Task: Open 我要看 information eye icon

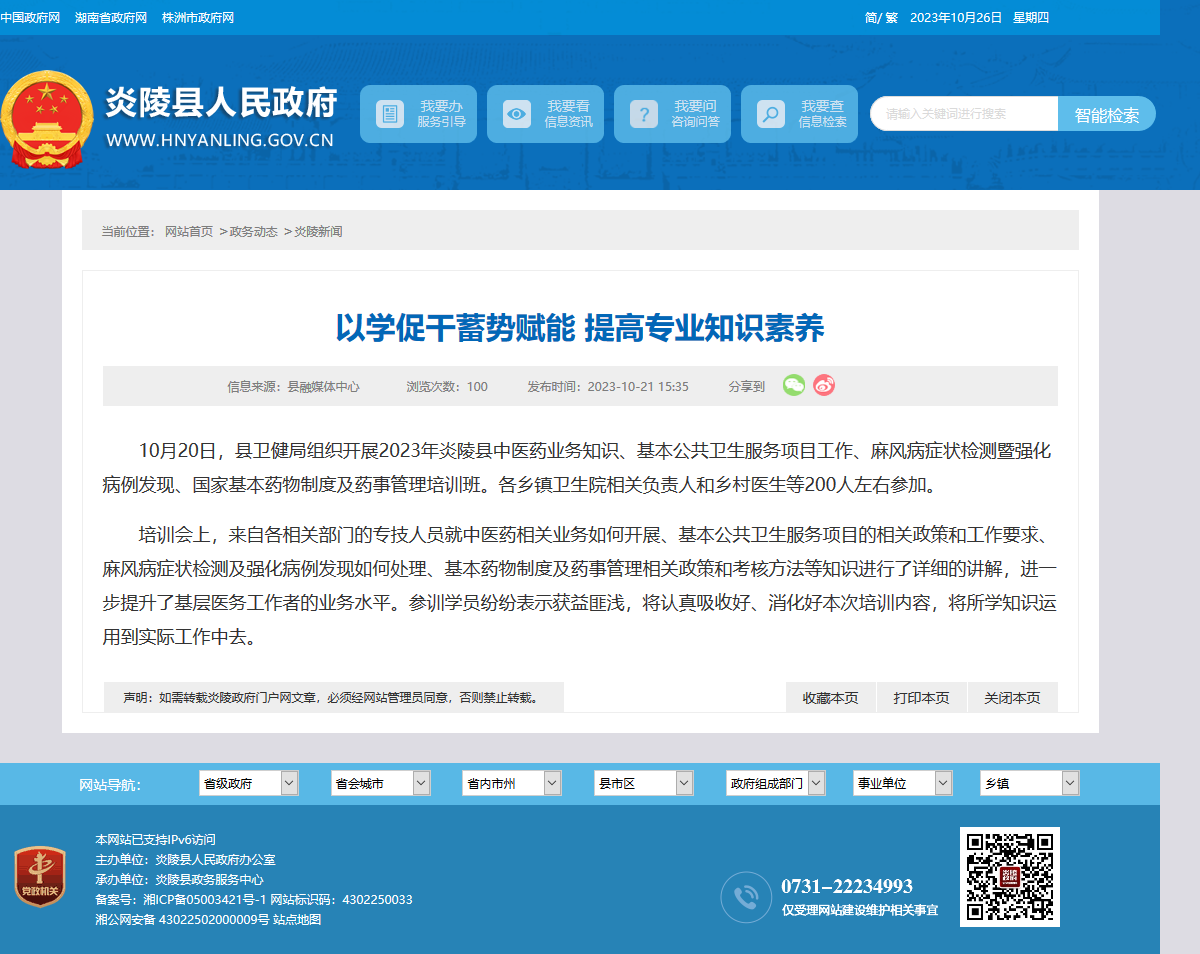Action: (x=517, y=114)
